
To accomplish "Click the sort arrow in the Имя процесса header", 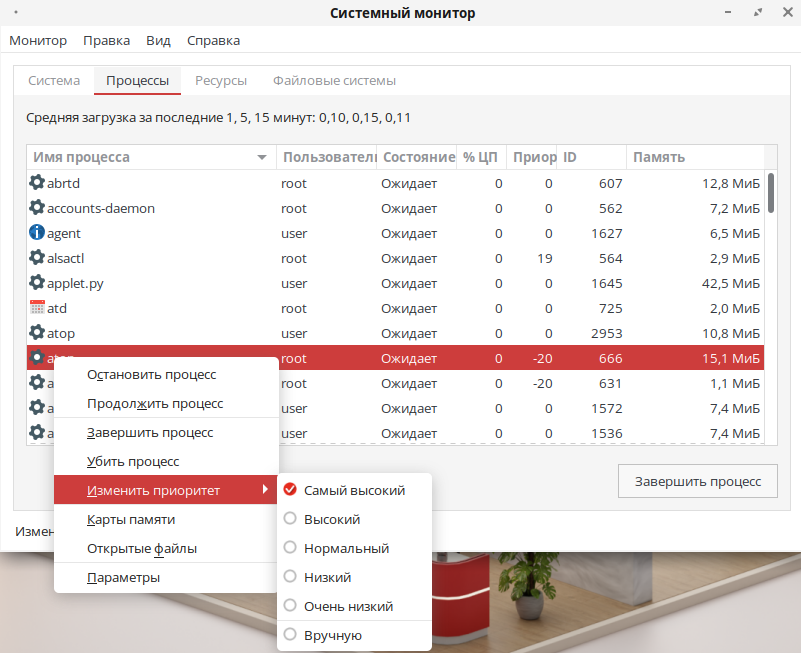I will click(x=262, y=158).
